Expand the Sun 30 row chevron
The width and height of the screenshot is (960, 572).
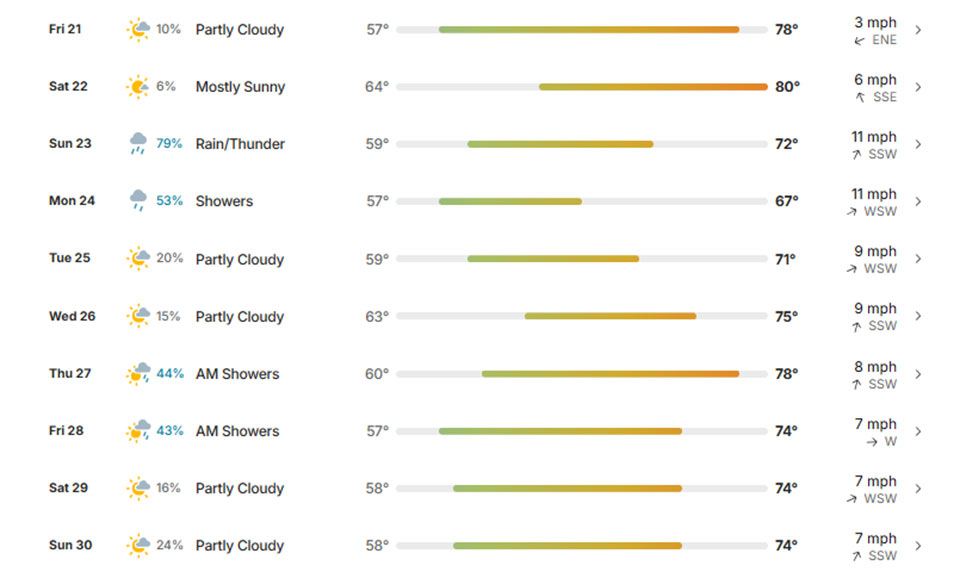[918, 546]
